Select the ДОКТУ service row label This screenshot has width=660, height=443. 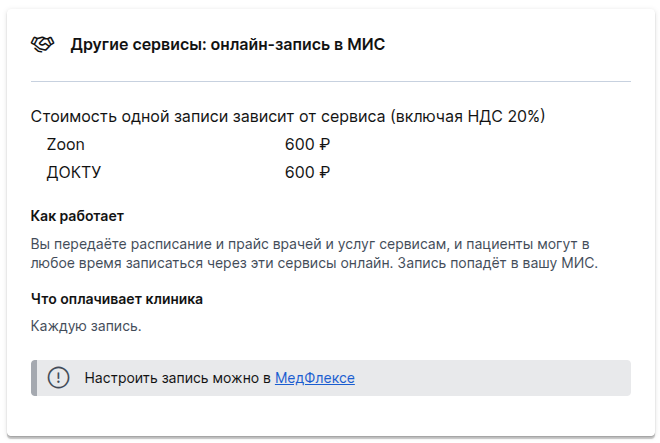[x=74, y=172]
